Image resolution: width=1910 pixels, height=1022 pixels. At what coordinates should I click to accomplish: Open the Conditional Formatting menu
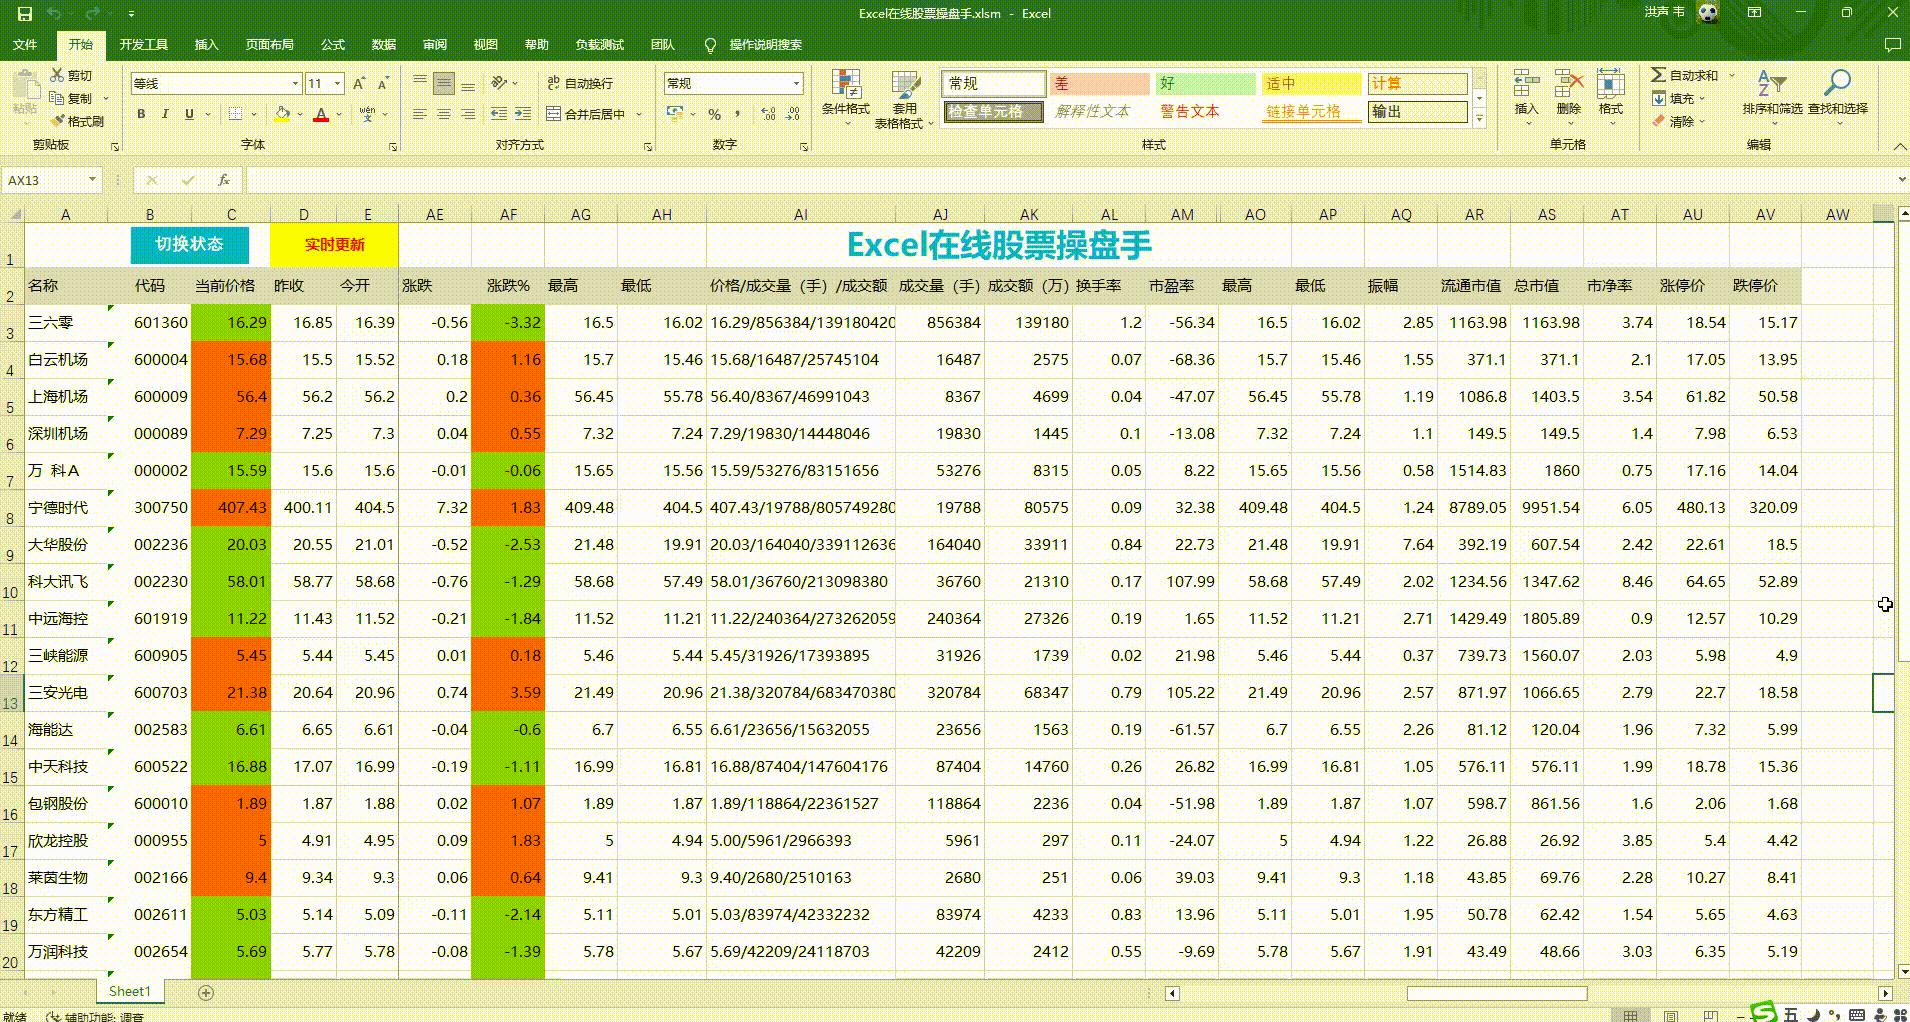click(x=846, y=100)
